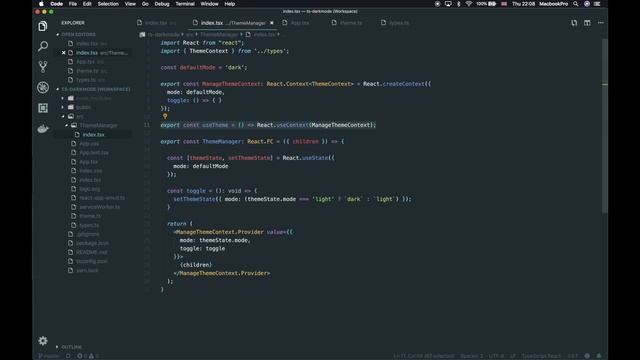Screen dimensions: 640x360
Task: Open the errors and warnings count in the status bar
Action: point(88,356)
